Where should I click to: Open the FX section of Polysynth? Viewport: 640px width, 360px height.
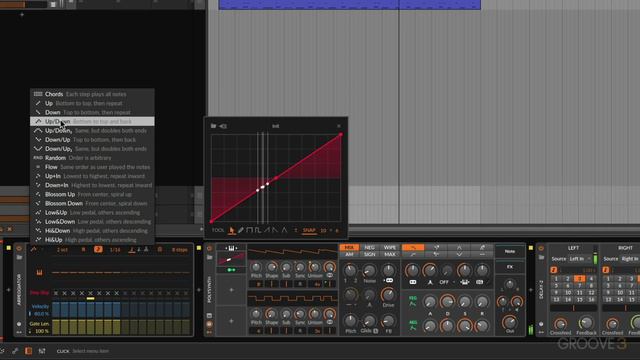pyautogui.click(x=510, y=267)
